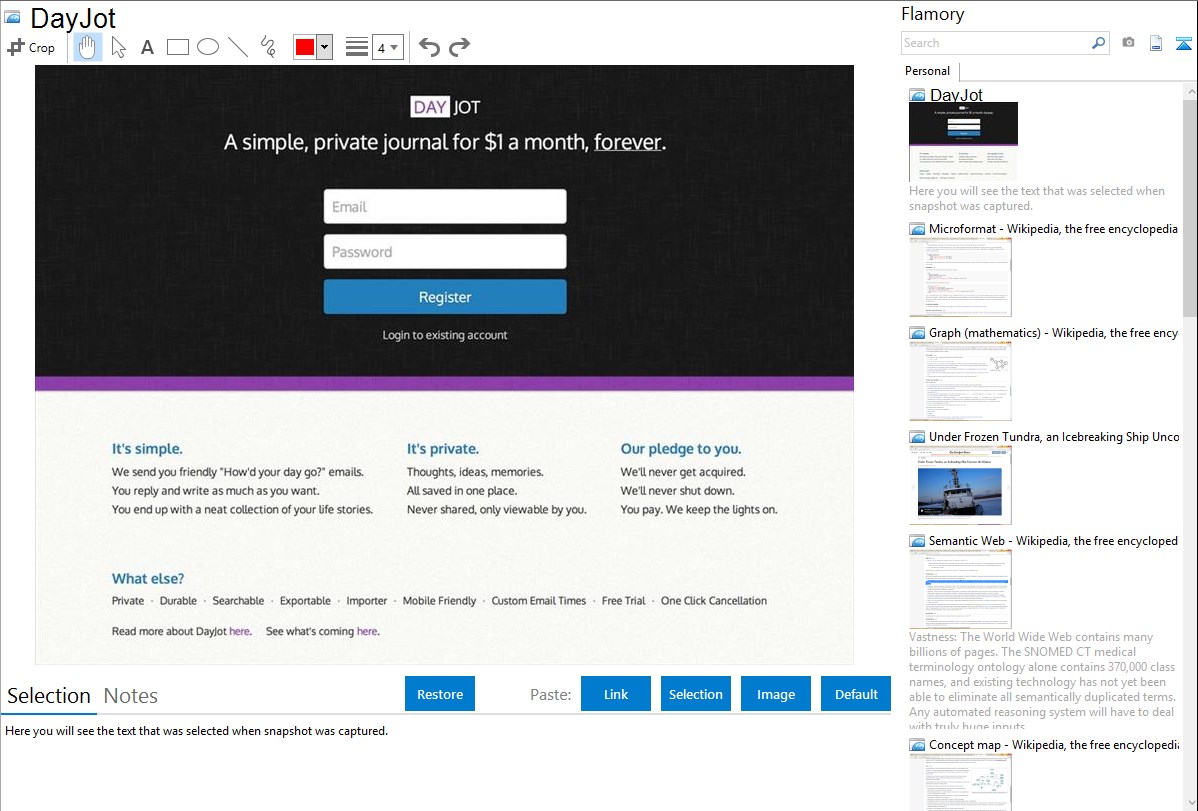Open the Semantic Web snapshot thumbnail

960,589
